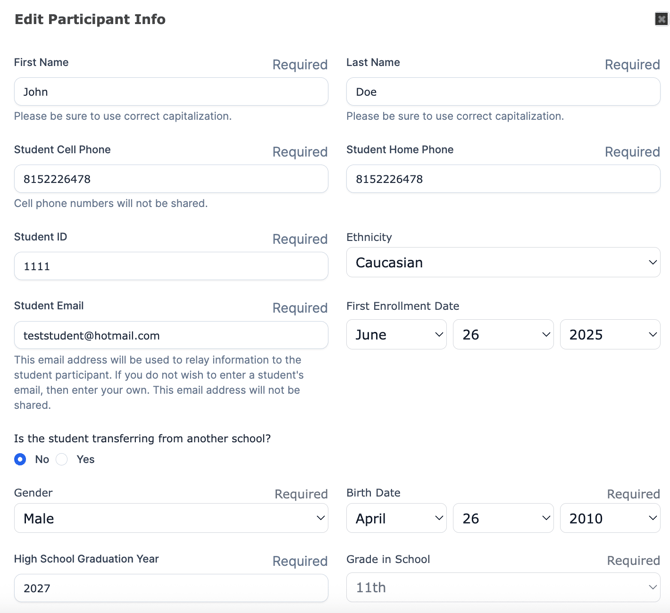
Task: Open the First Enrollment month dropdown June
Action: pyautogui.click(x=397, y=334)
